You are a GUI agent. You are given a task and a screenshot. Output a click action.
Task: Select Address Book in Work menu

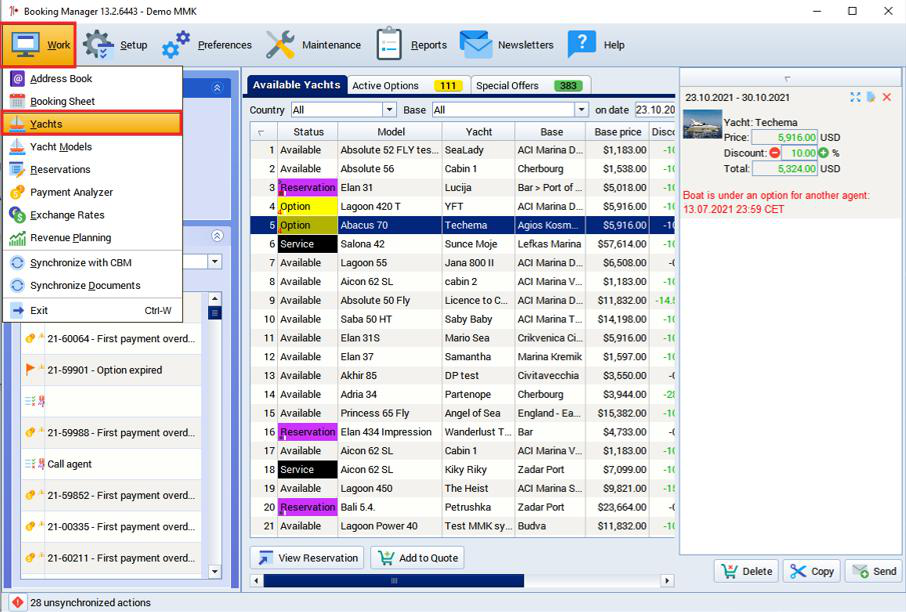coord(92,79)
